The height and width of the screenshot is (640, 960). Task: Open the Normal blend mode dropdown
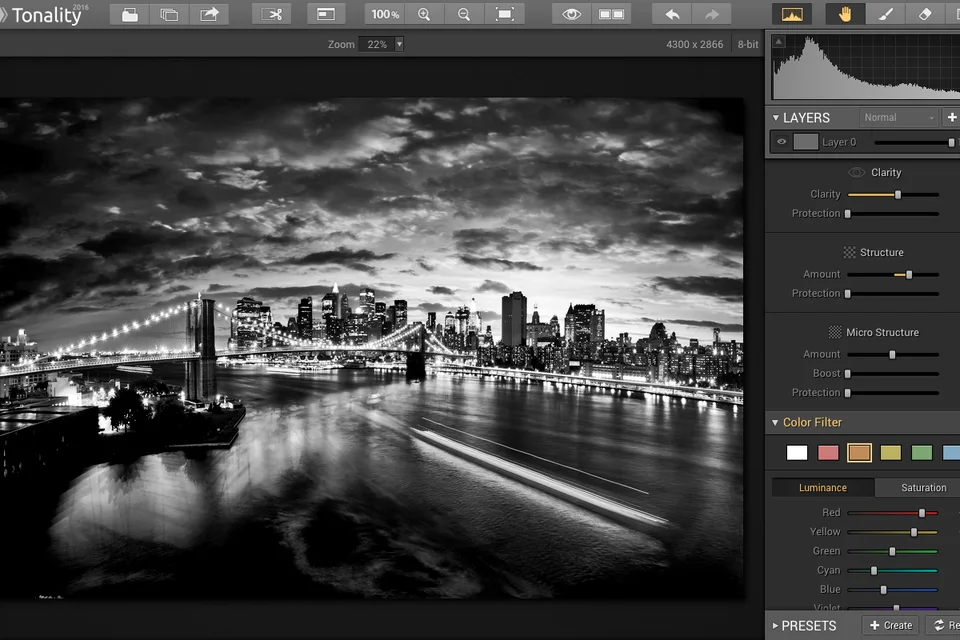pyautogui.click(x=899, y=118)
